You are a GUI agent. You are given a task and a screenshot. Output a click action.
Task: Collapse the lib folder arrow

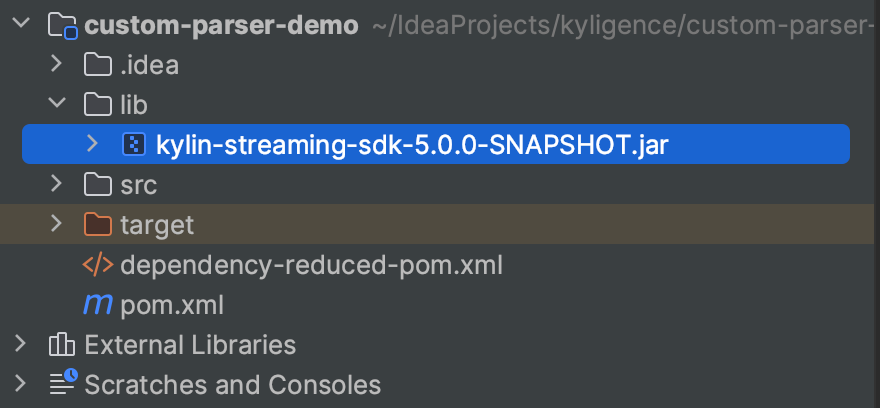point(57,104)
